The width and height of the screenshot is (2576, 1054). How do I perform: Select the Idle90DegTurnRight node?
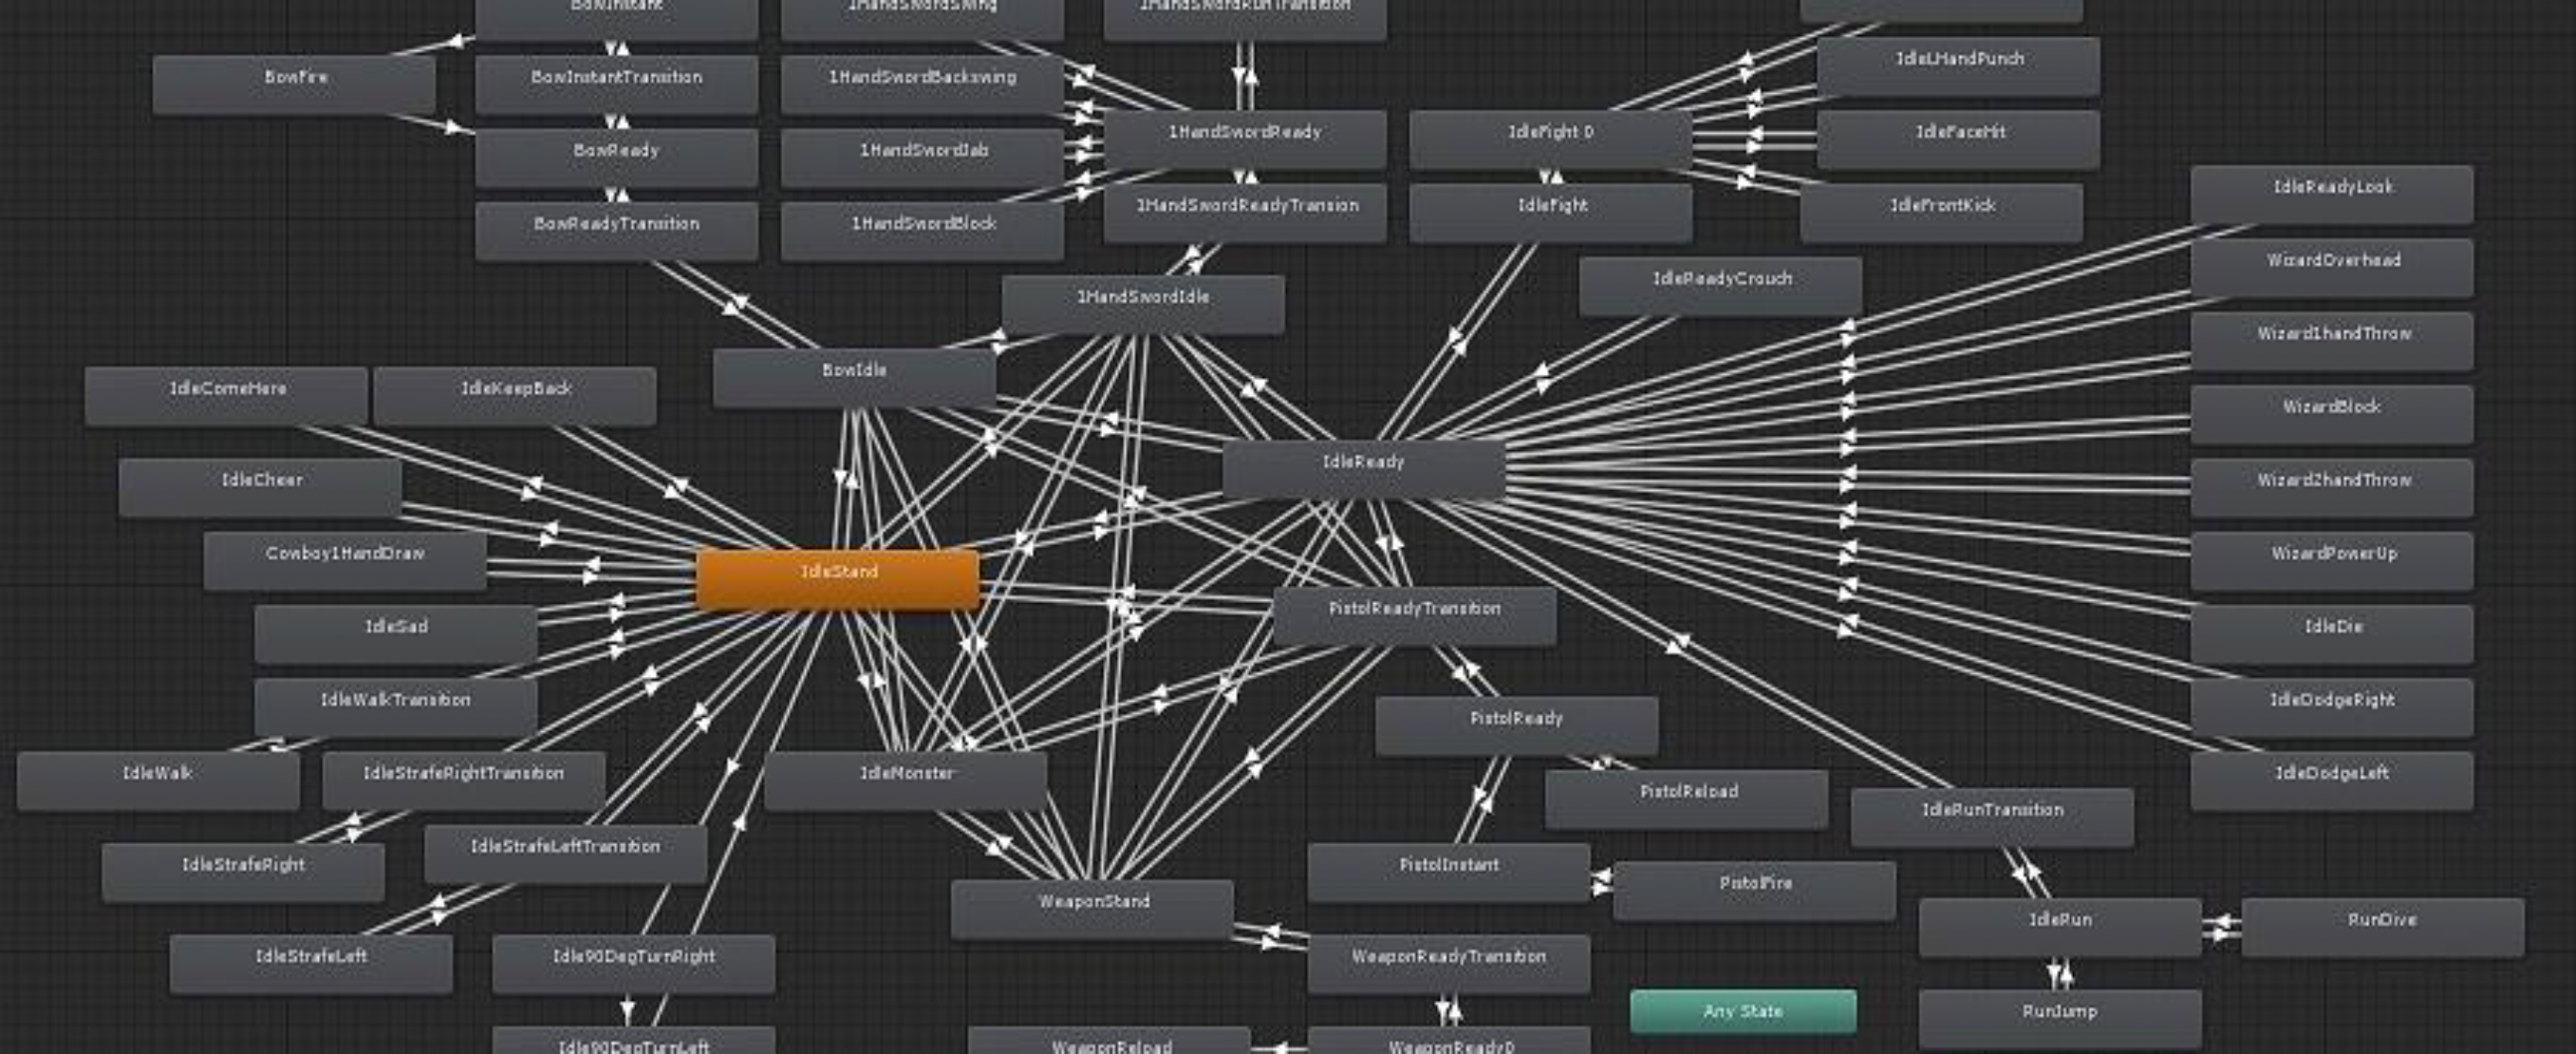pyautogui.click(x=633, y=963)
